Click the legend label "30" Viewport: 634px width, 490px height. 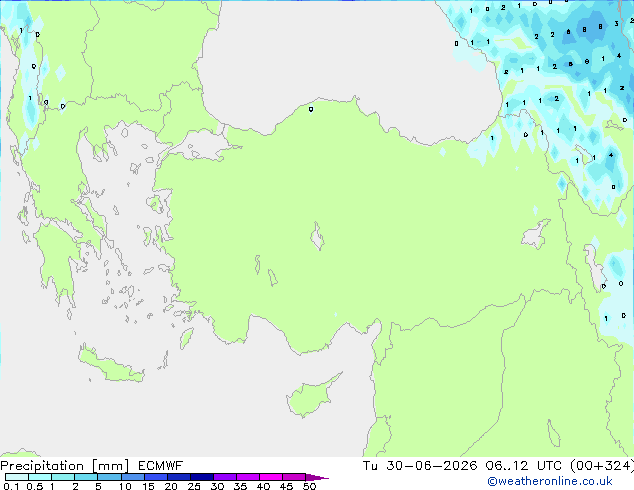pyautogui.click(x=217, y=486)
